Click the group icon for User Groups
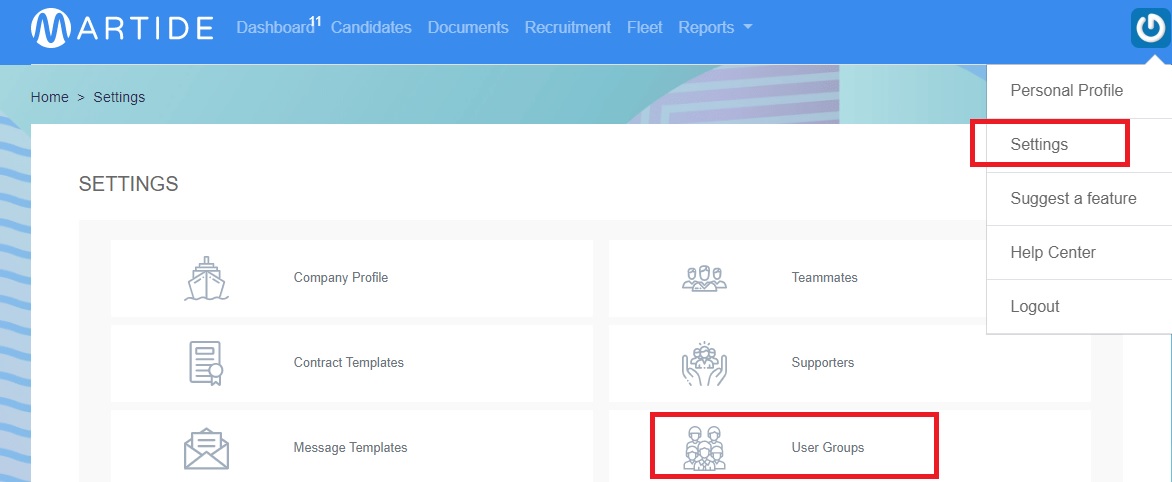The image size is (1172, 482). [x=704, y=448]
